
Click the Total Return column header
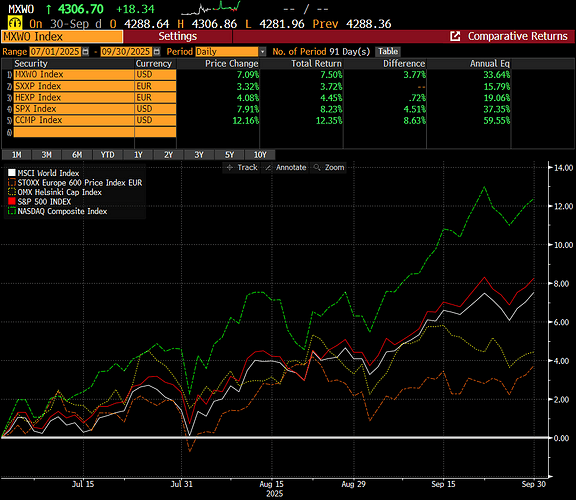(x=316, y=64)
